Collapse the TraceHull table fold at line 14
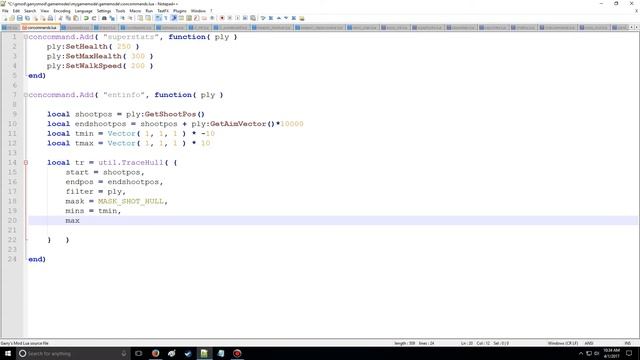640x360 pixels. pyautogui.click(x=26, y=162)
